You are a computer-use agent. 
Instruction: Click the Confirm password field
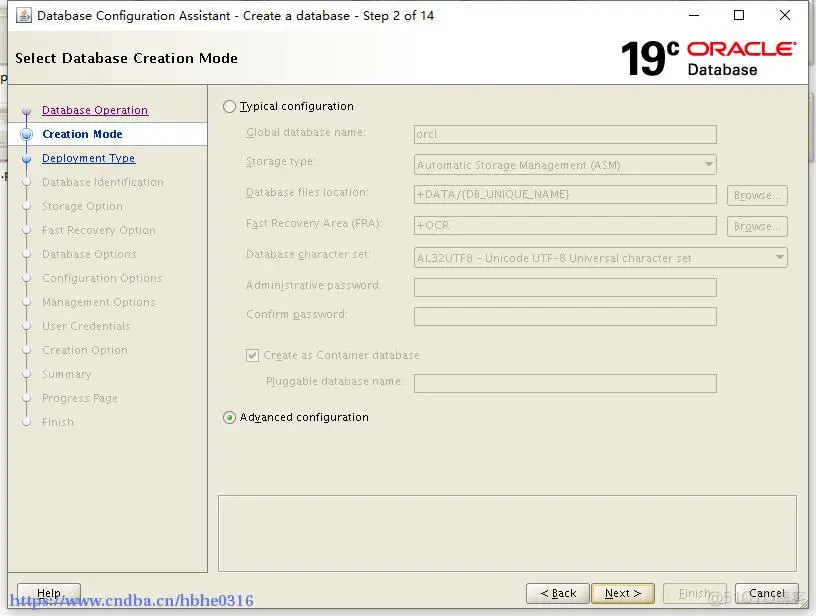pyautogui.click(x=565, y=316)
